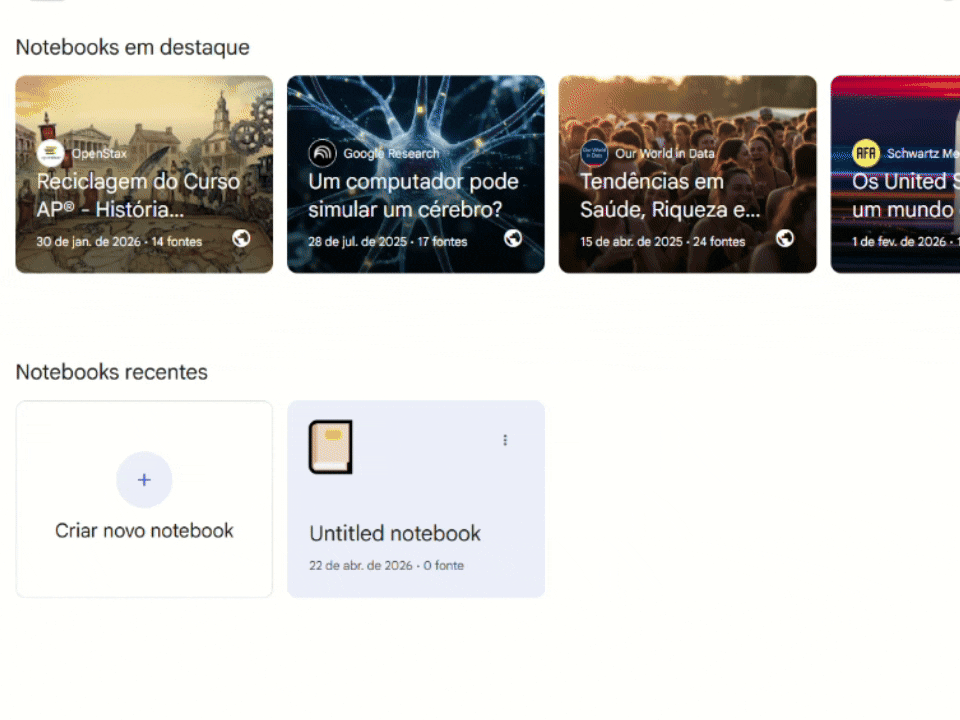Click the book emoji on Untitled notebook
Viewport: 960px width, 720px height.
tap(330, 447)
